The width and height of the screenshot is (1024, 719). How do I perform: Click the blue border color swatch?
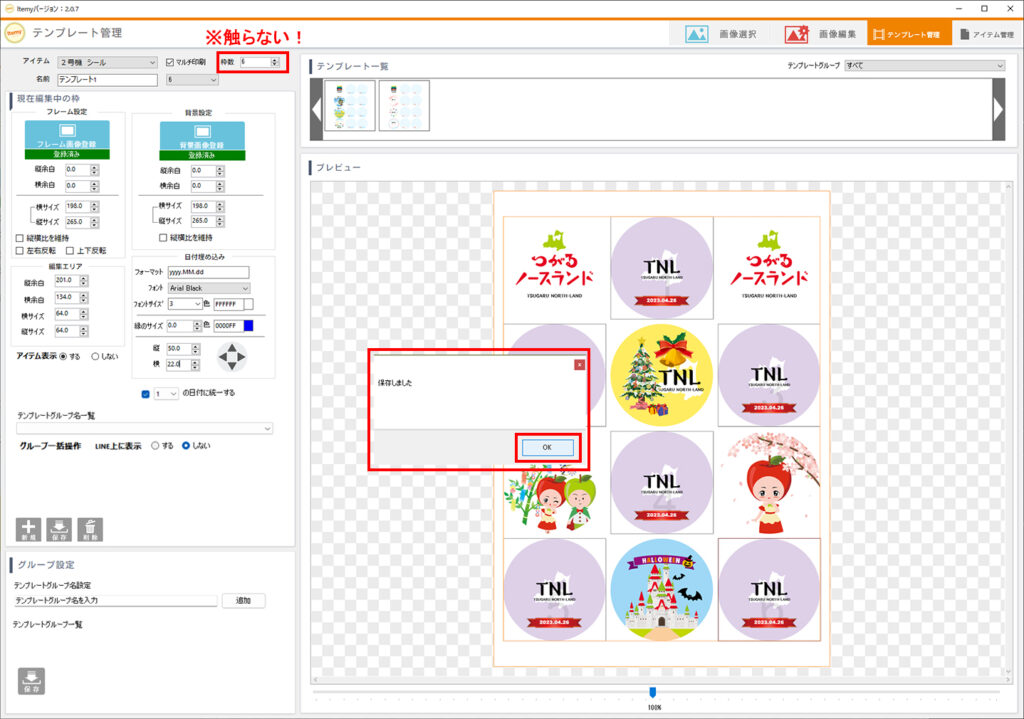tap(248, 325)
